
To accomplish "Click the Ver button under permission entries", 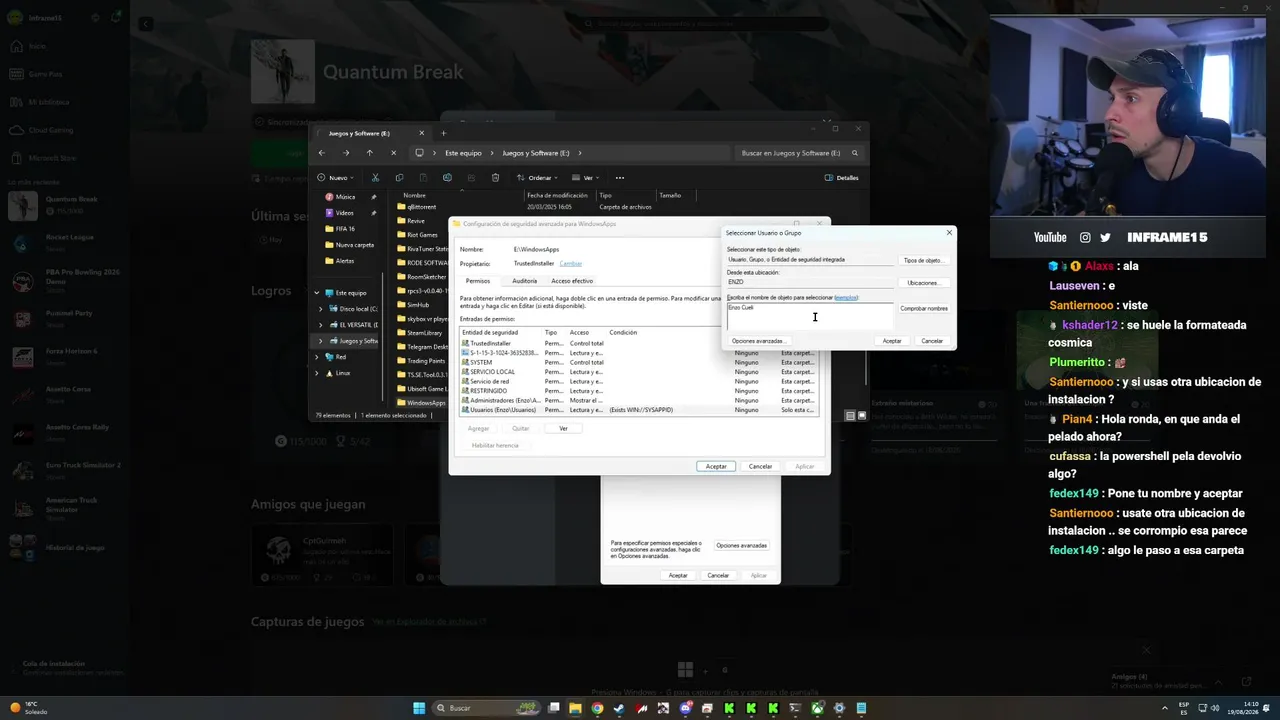I will (x=563, y=428).
